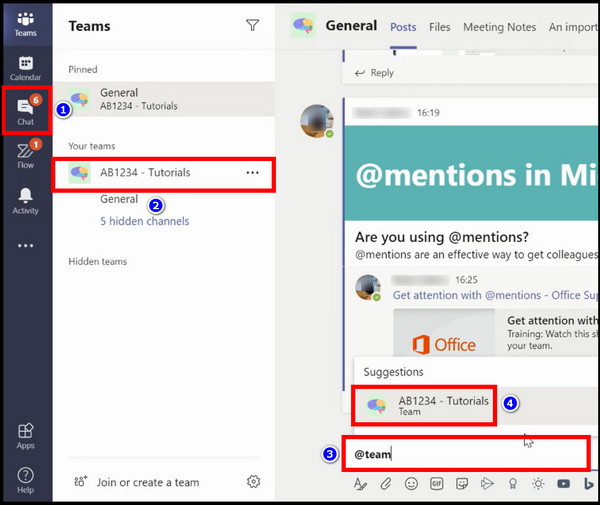Open manage teams gear icon
The width and height of the screenshot is (600, 505).
click(x=253, y=482)
